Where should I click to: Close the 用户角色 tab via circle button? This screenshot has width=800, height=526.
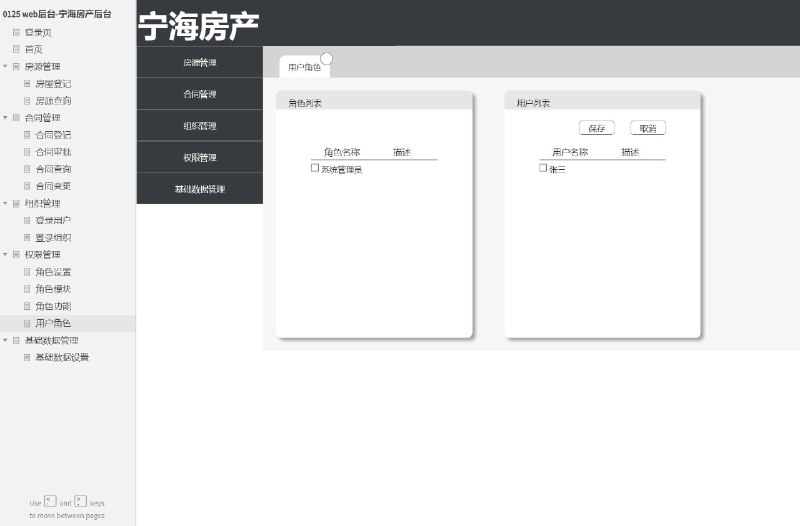pyautogui.click(x=327, y=59)
